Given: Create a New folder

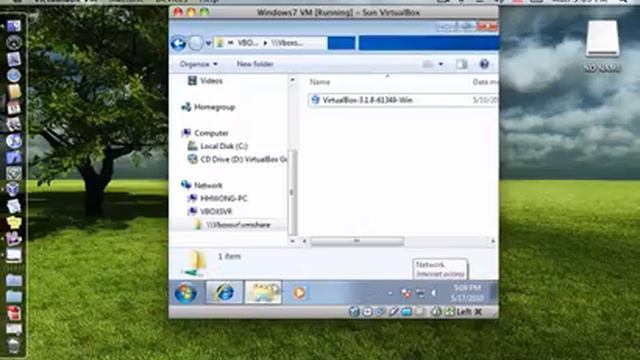Looking at the screenshot, I should coord(255,64).
